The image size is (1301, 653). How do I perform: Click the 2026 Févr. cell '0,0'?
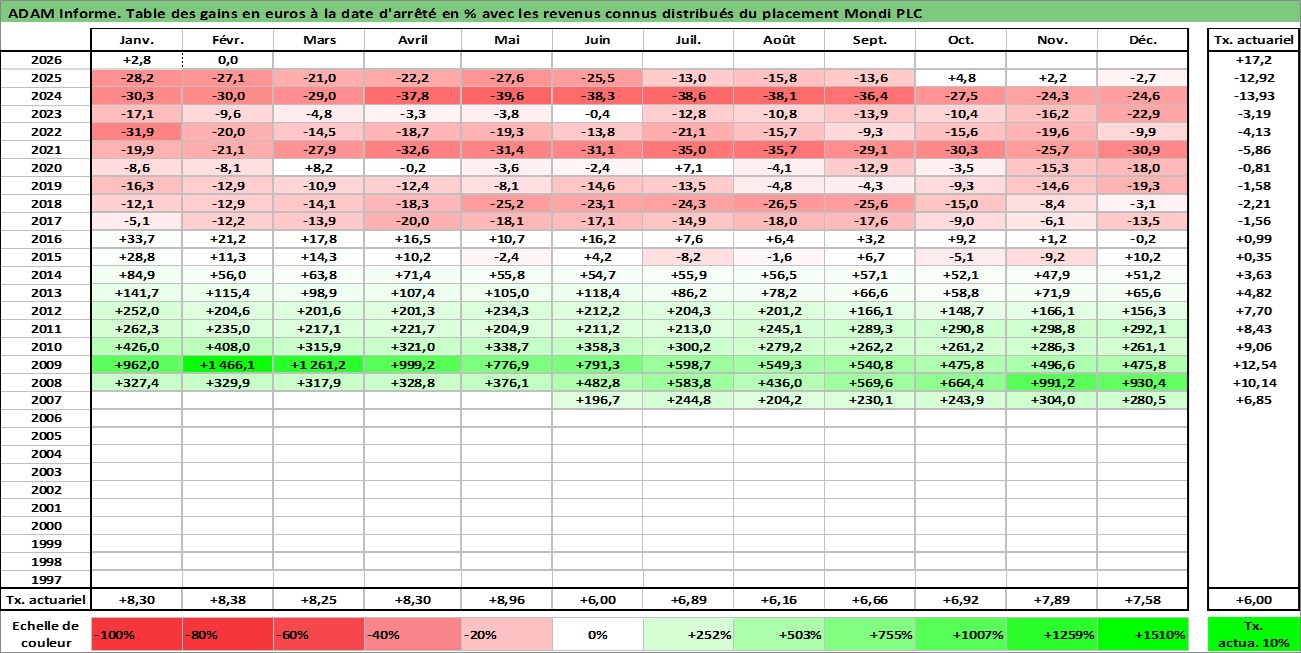point(227,60)
